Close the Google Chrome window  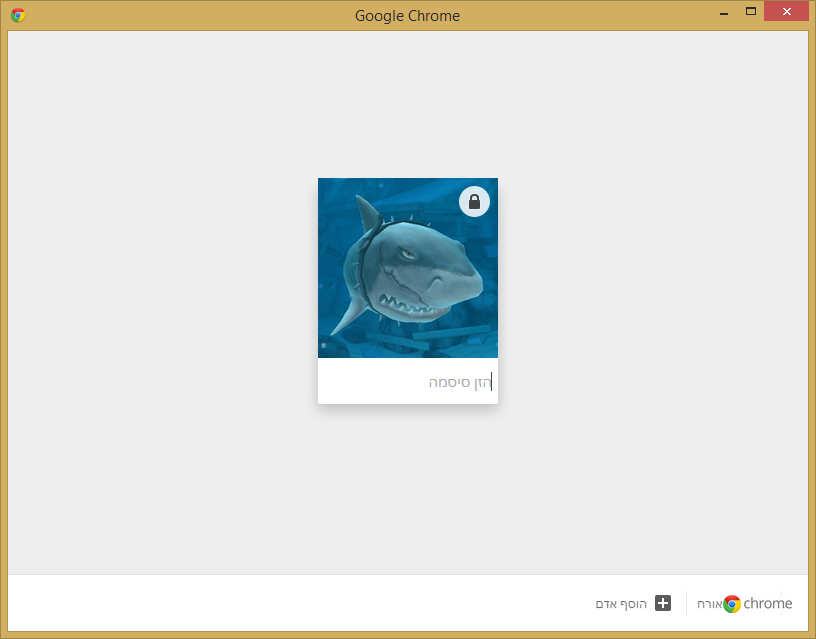coord(786,11)
